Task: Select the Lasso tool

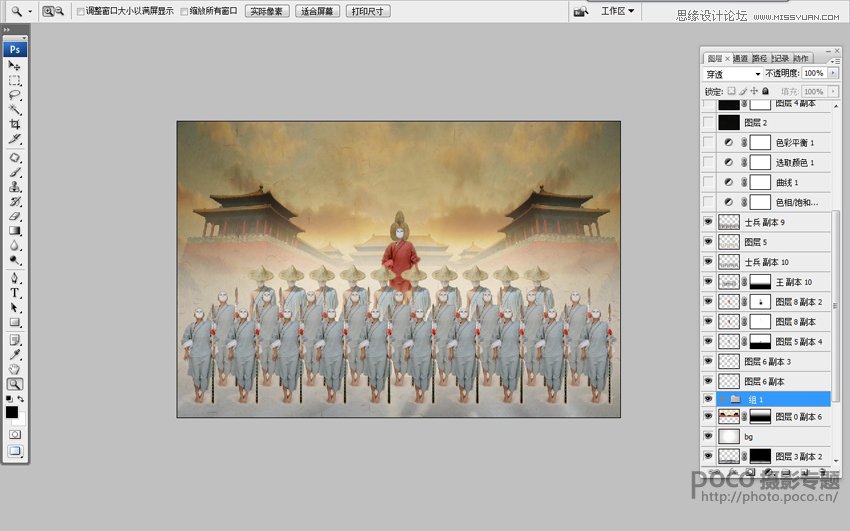Action: (15, 95)
